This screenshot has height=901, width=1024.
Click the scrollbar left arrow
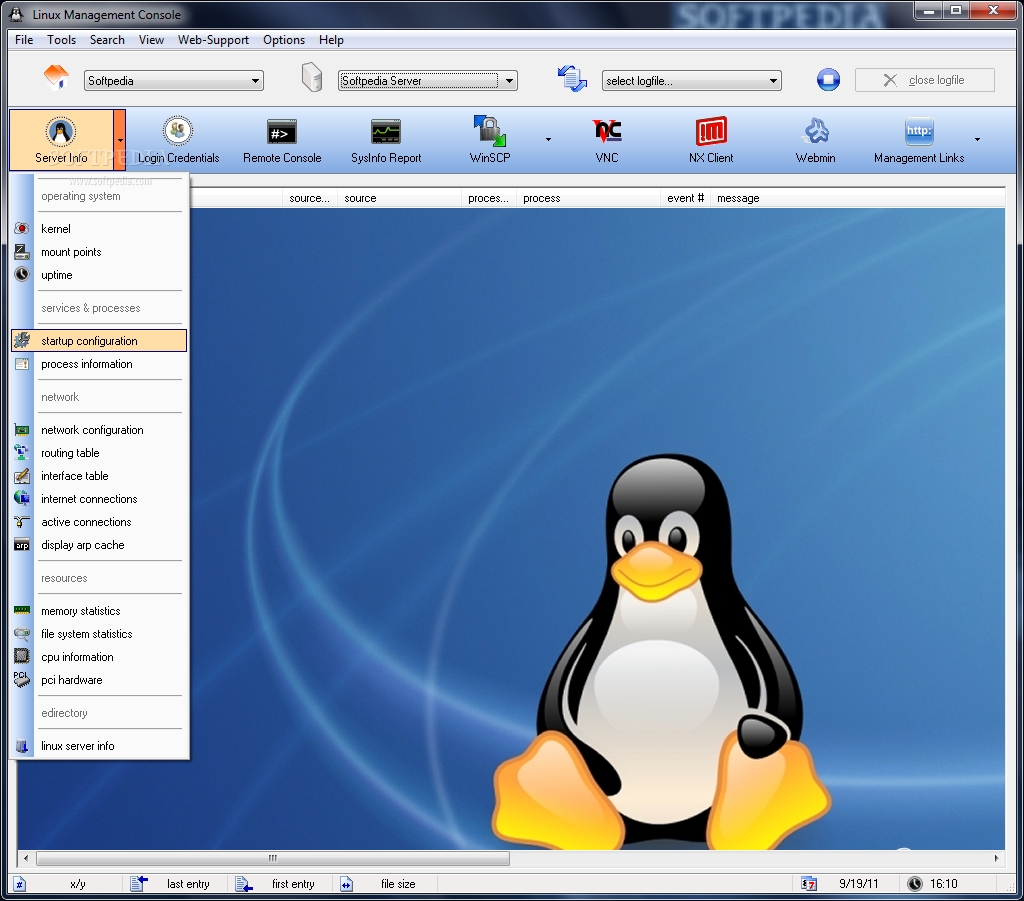tap(25, 858)
